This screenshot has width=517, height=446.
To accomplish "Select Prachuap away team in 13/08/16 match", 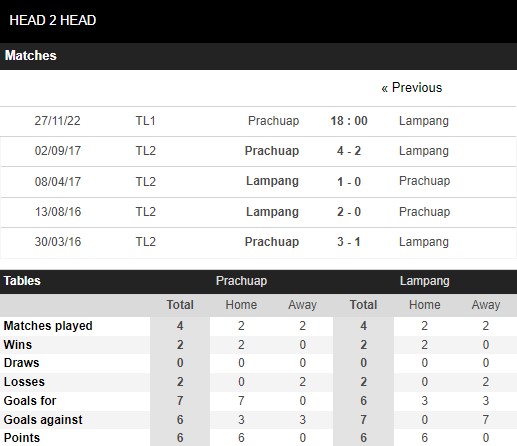I will 424,212.
